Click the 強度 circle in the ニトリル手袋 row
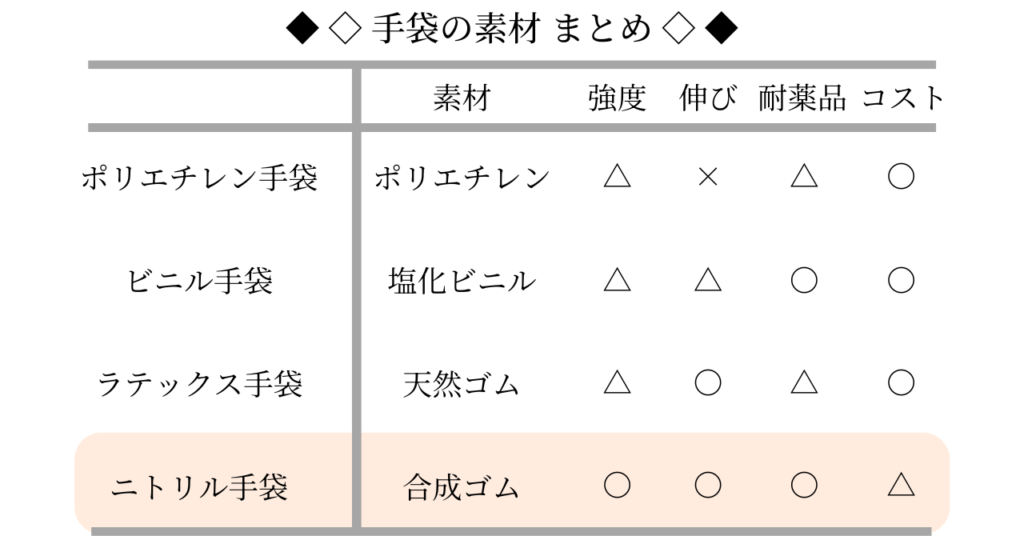The height and width of the screenshot is (536, 1024). point(617,486)
